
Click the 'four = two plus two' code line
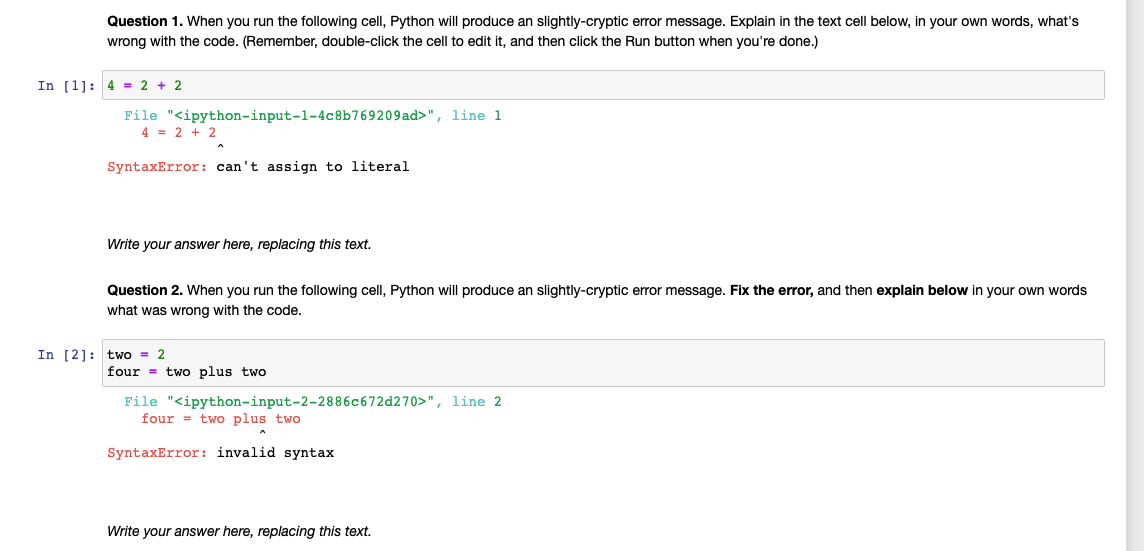point(187,372)
